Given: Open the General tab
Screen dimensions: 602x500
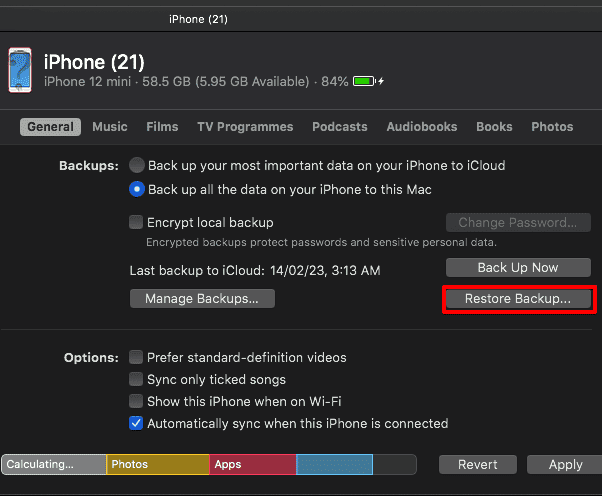Looking at the screenshot, I should (x=50, y=127).
